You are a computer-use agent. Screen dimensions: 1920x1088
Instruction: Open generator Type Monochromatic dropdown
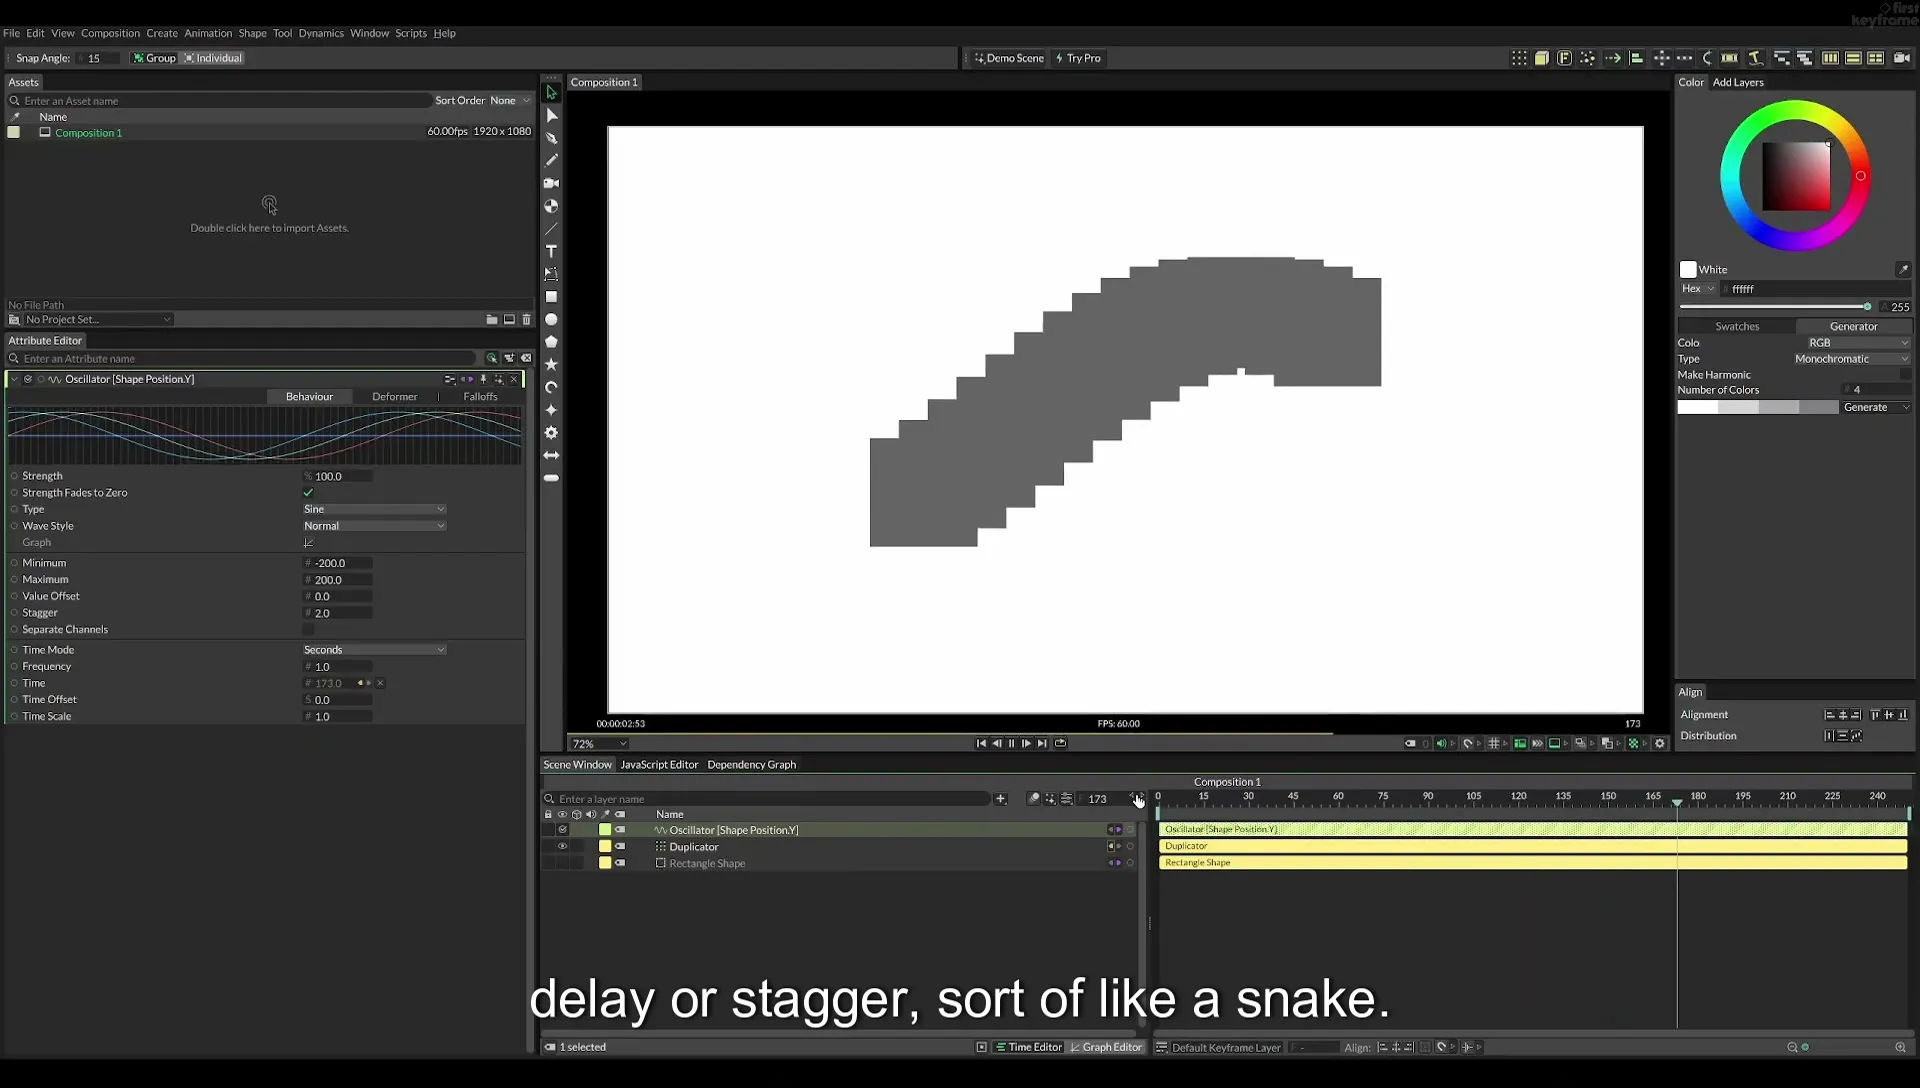point(1851,358)
